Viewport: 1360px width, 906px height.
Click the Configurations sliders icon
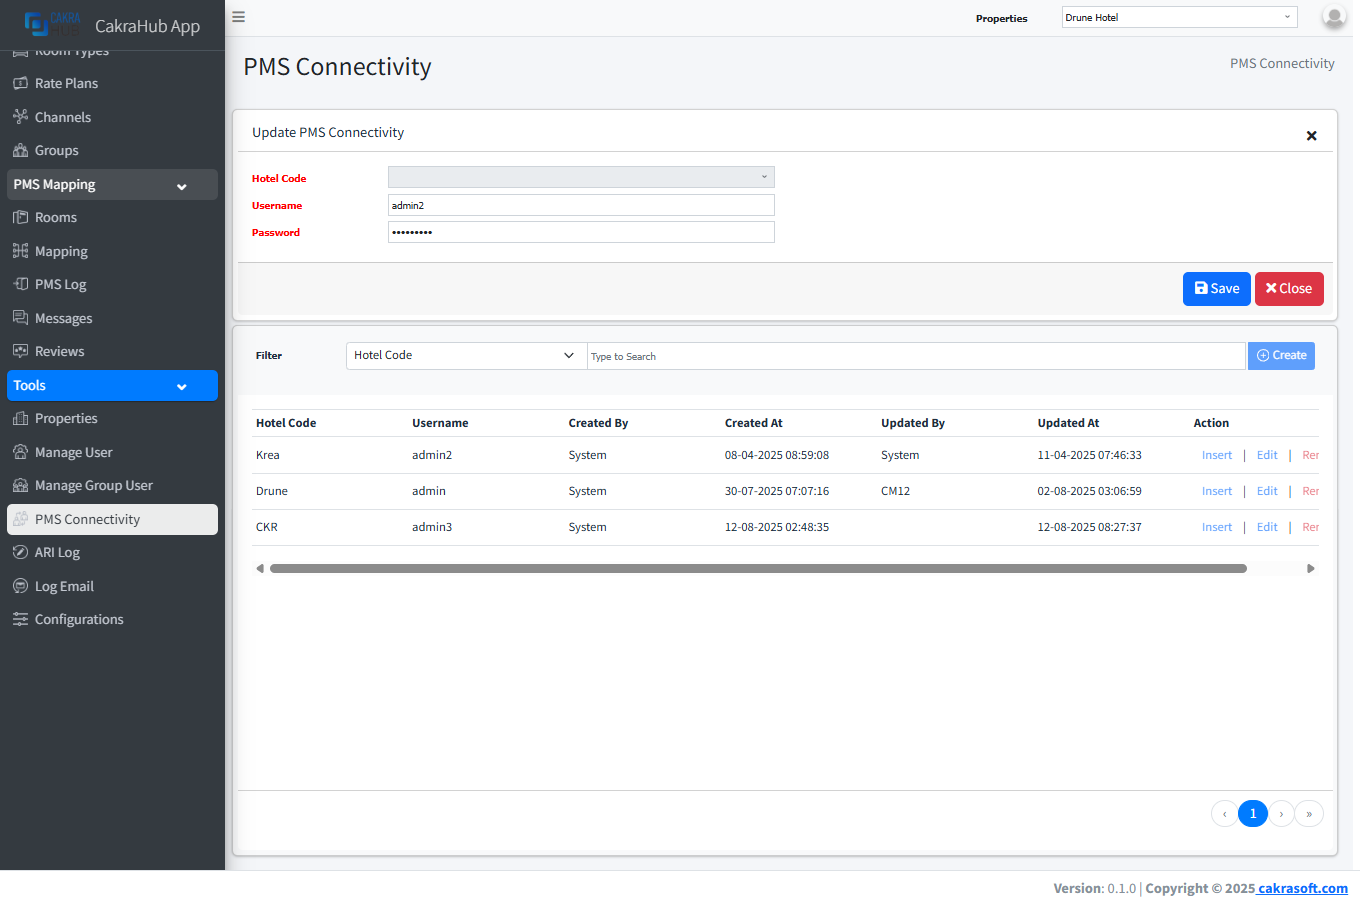(x=20, y=619)
